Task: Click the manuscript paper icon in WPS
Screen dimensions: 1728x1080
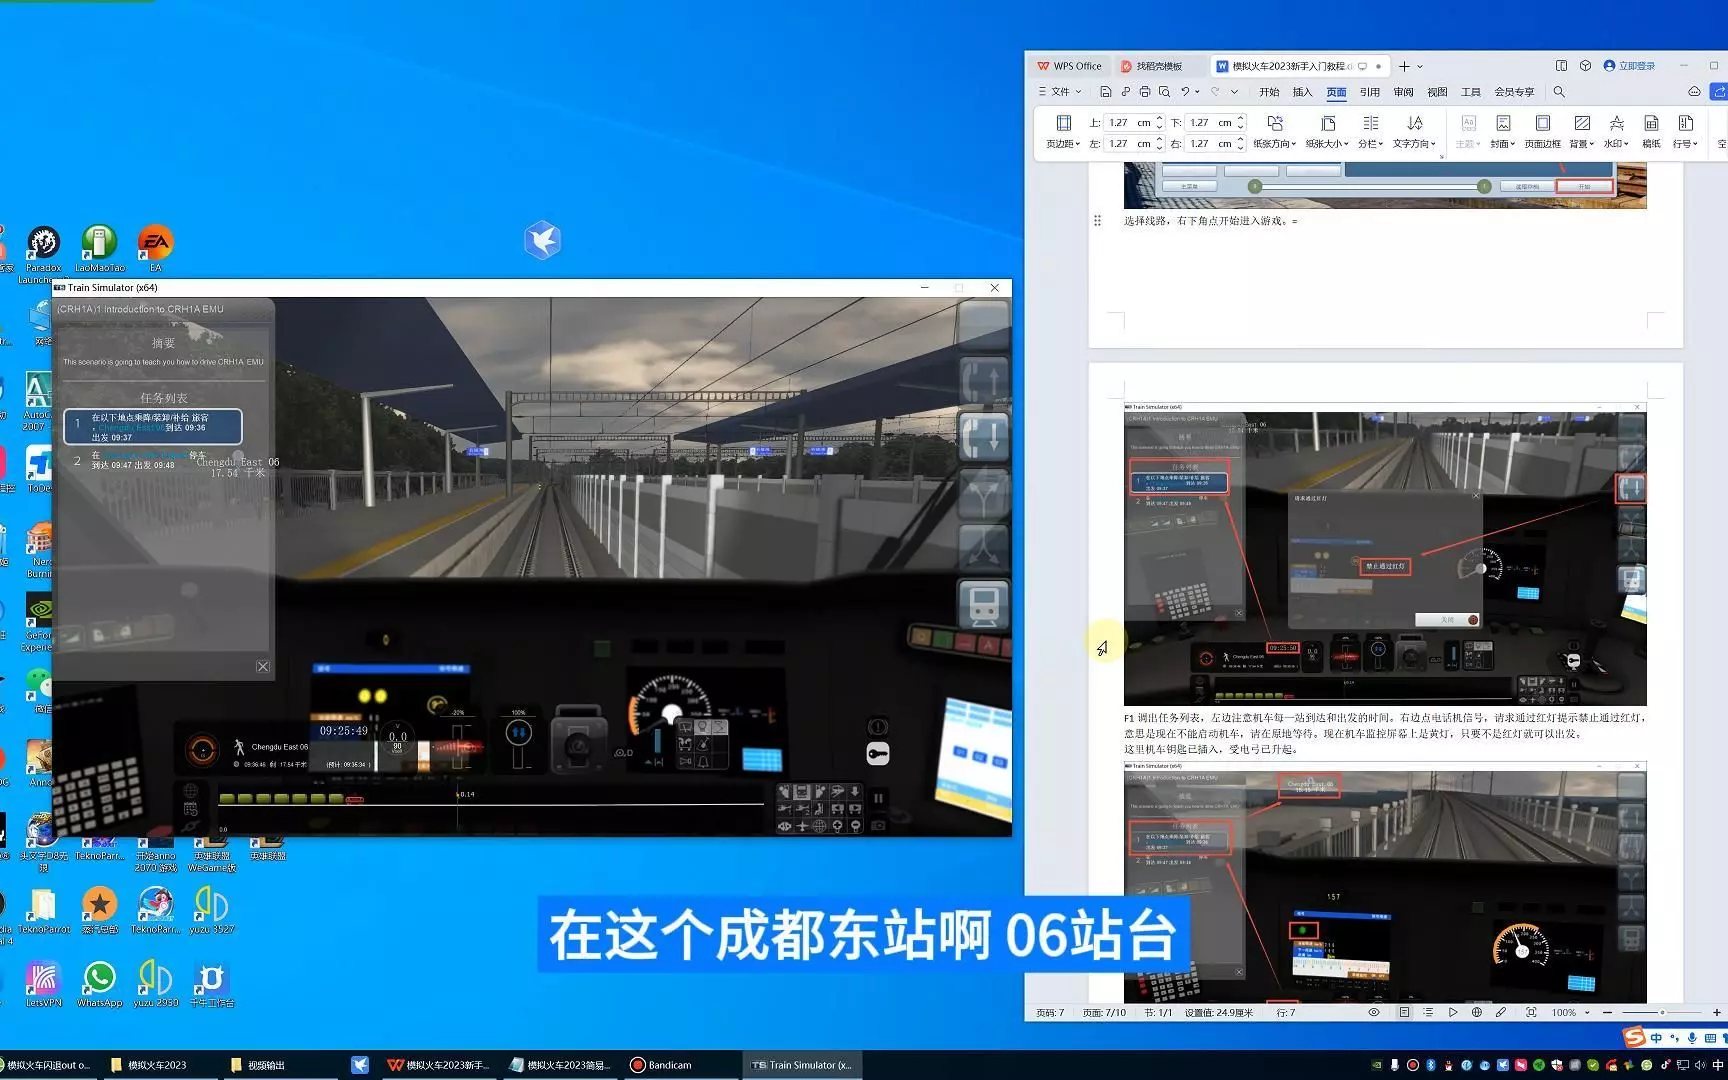Action: coord(1651,123)
